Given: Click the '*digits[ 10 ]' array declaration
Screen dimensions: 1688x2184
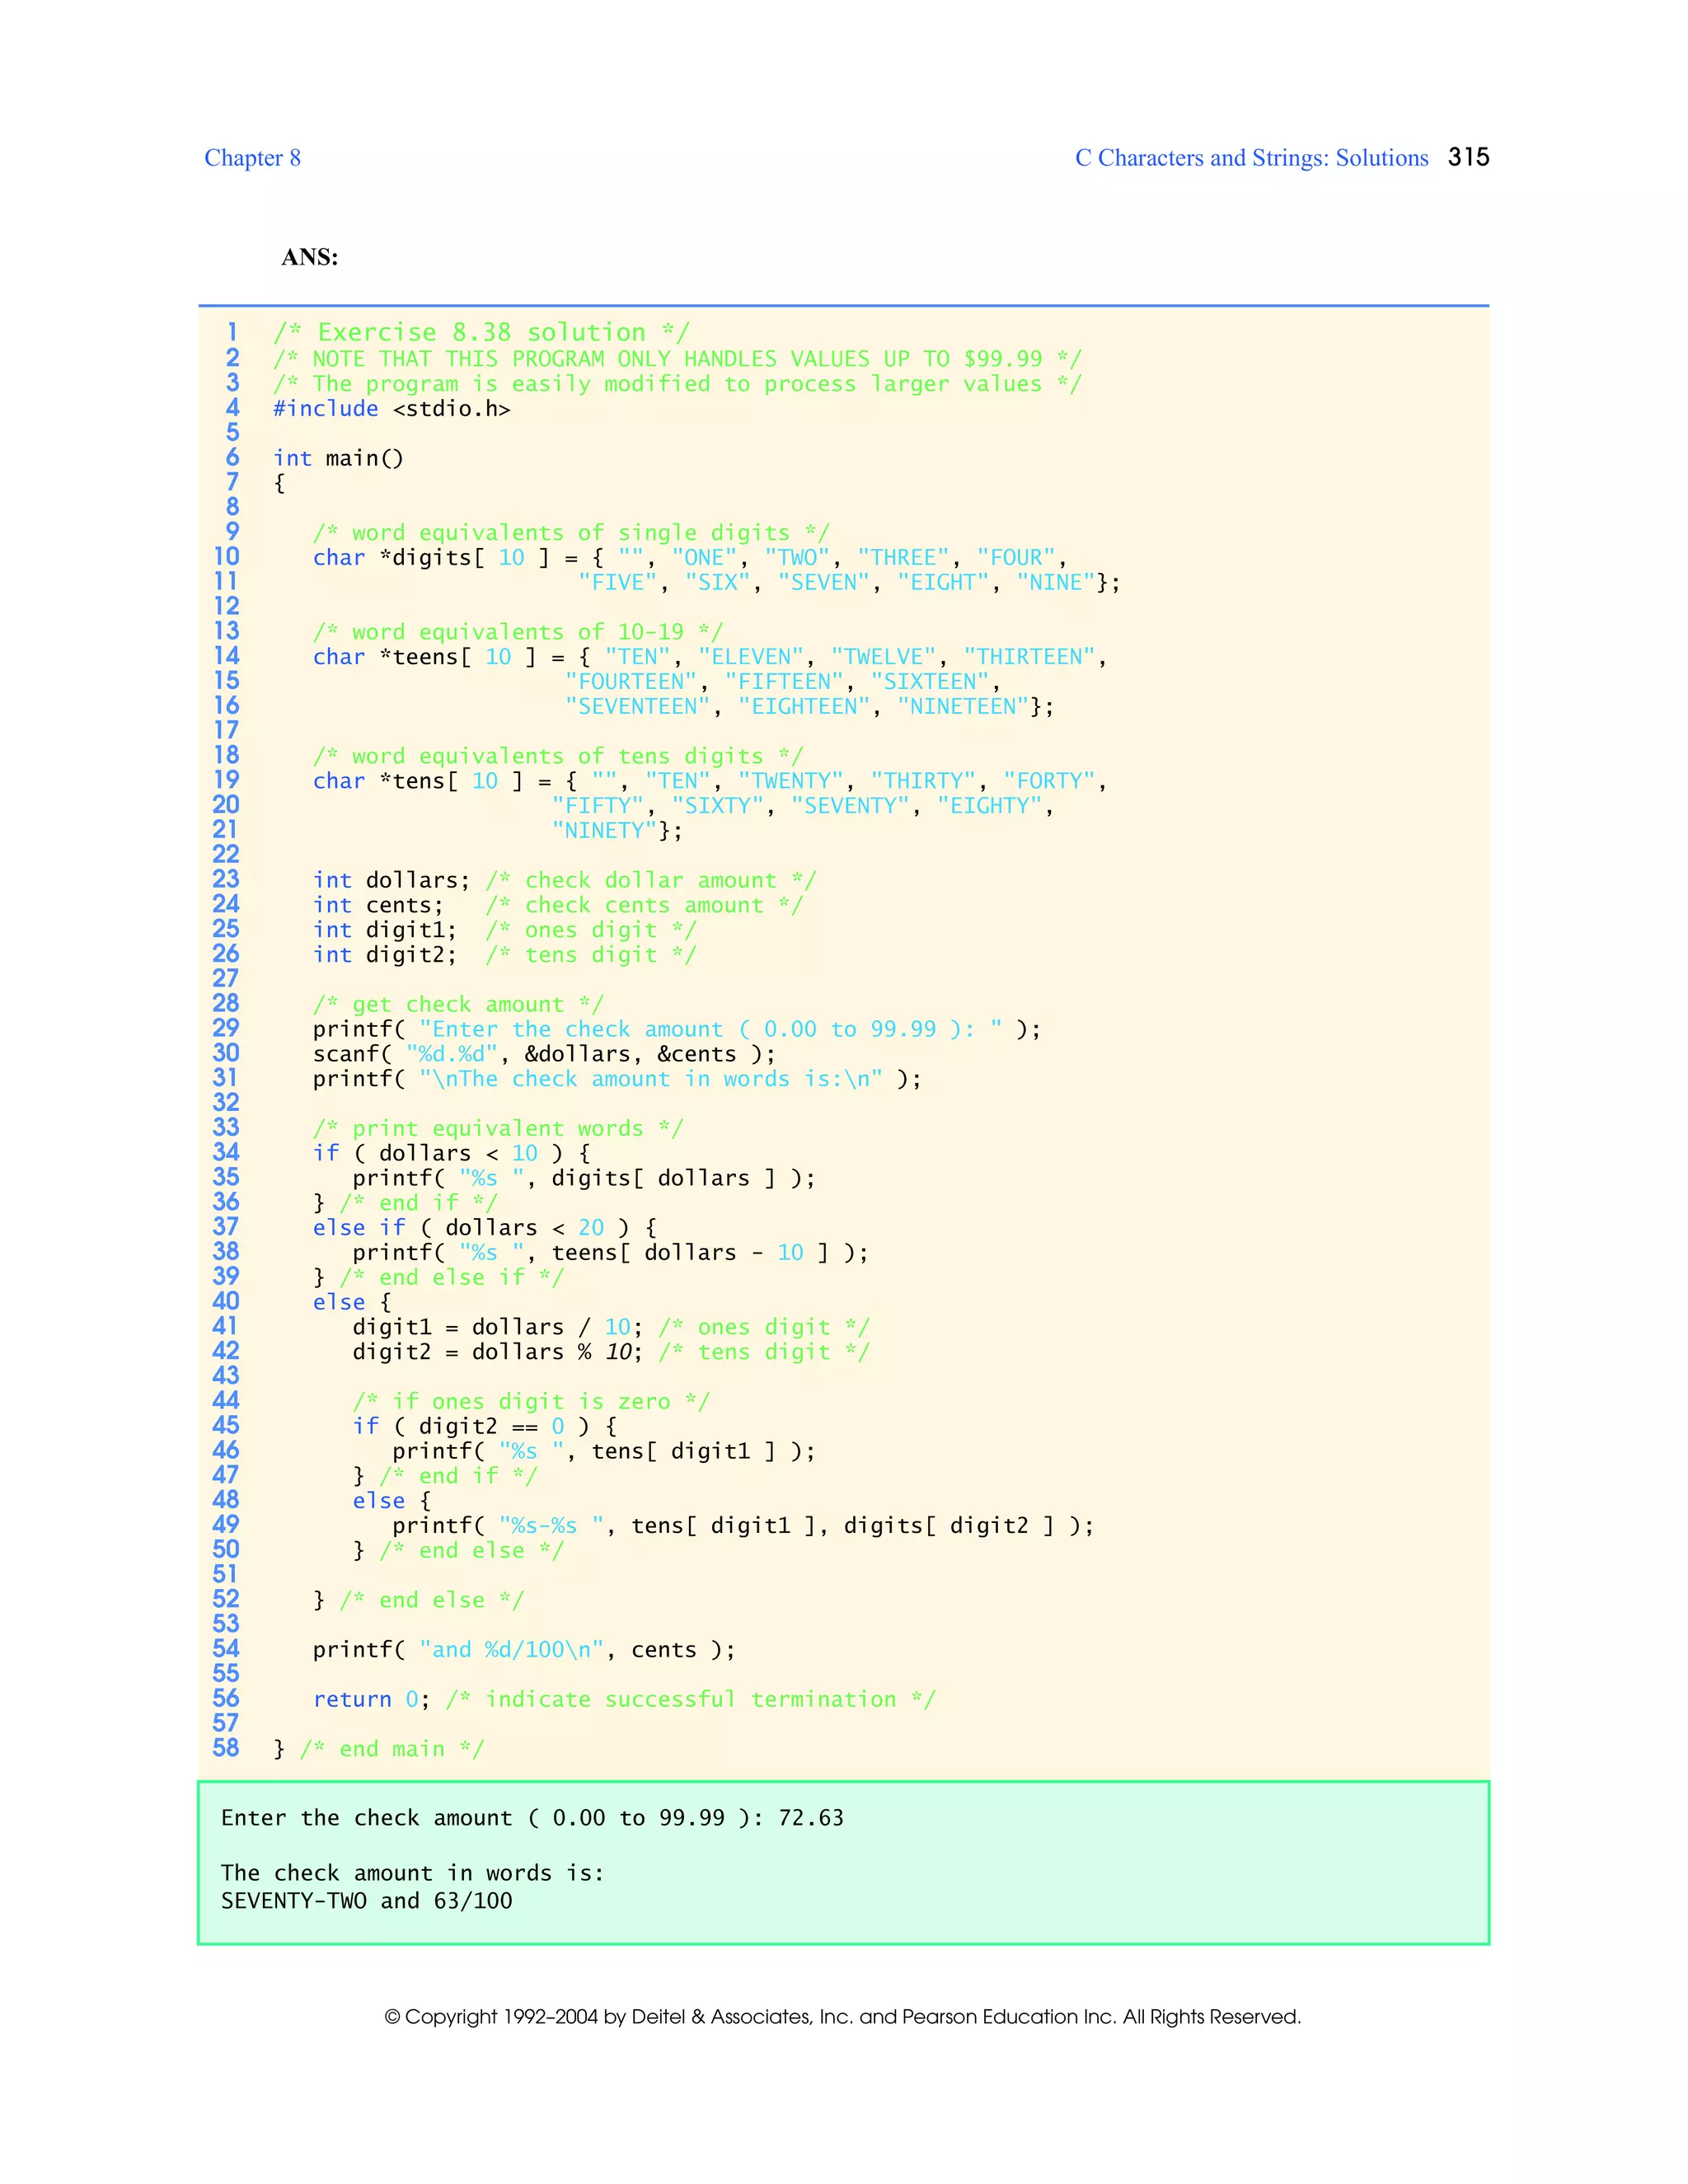Looking at the screenshot, I should tap(464, 557).
